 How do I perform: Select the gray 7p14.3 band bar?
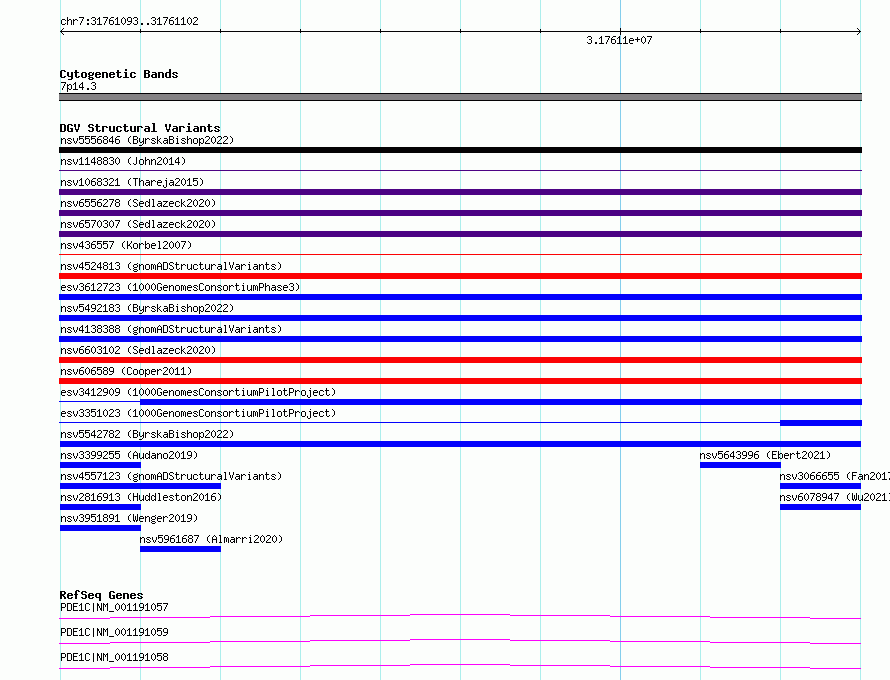(x=460, y=97)
